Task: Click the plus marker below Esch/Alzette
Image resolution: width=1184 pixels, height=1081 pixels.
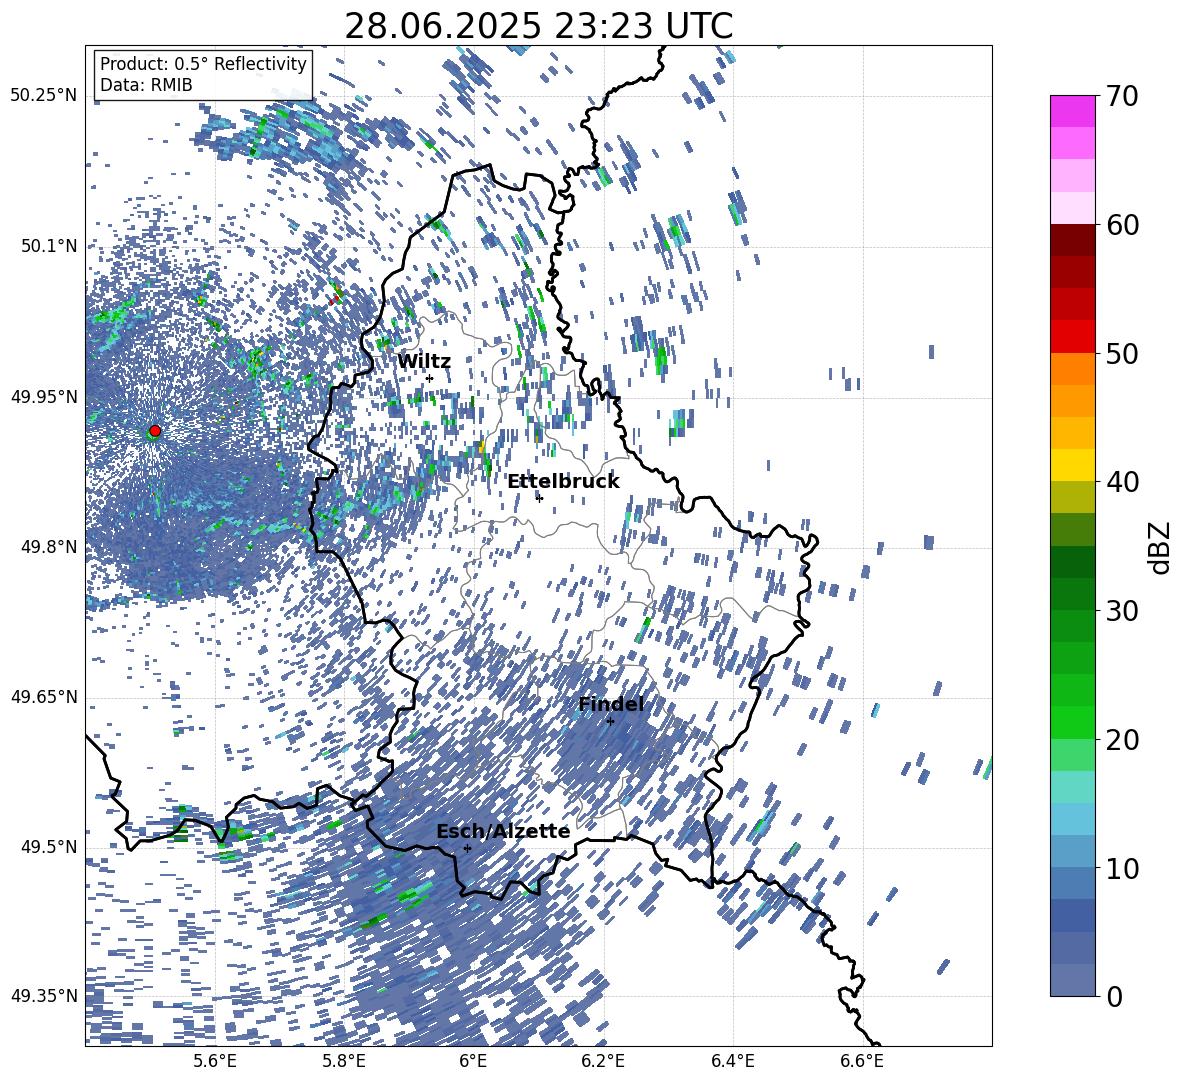Action: click(467, 848)
